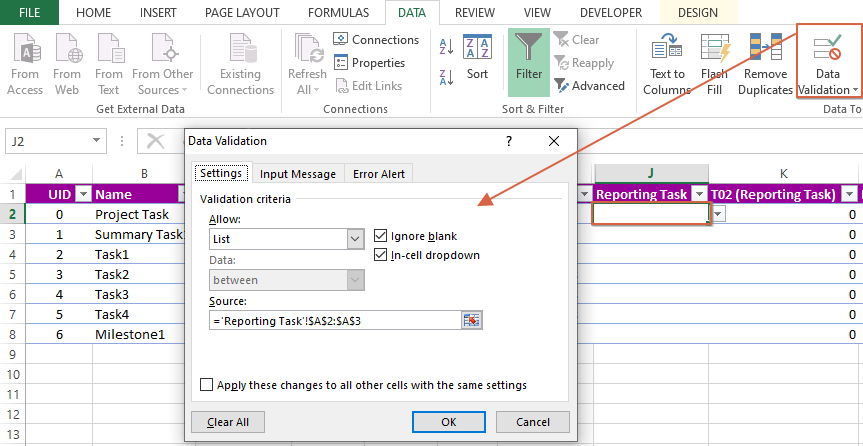Enable Apply these changes to all cells
863x446 pixels.
pyautogui.click(x=207, y=385)
